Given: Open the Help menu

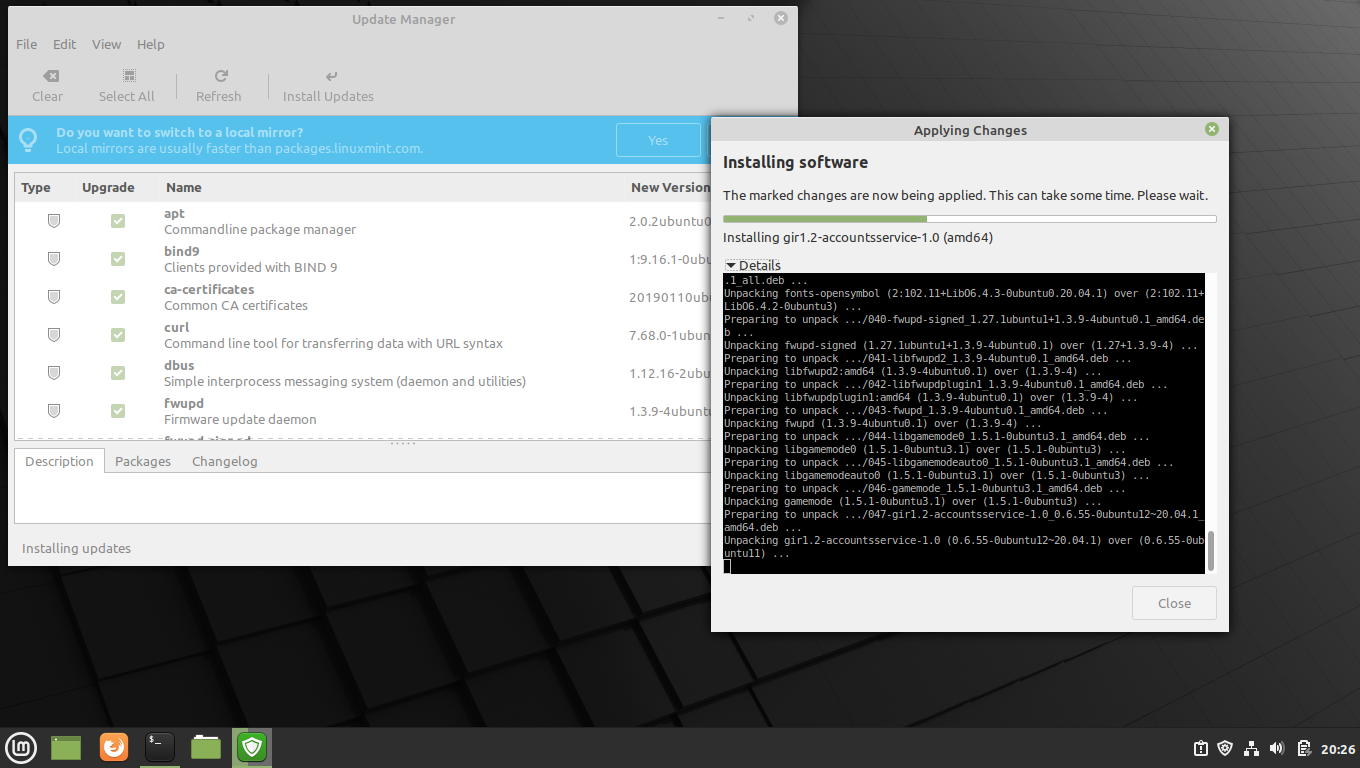Looking at the screenshot, I should 151,44.
